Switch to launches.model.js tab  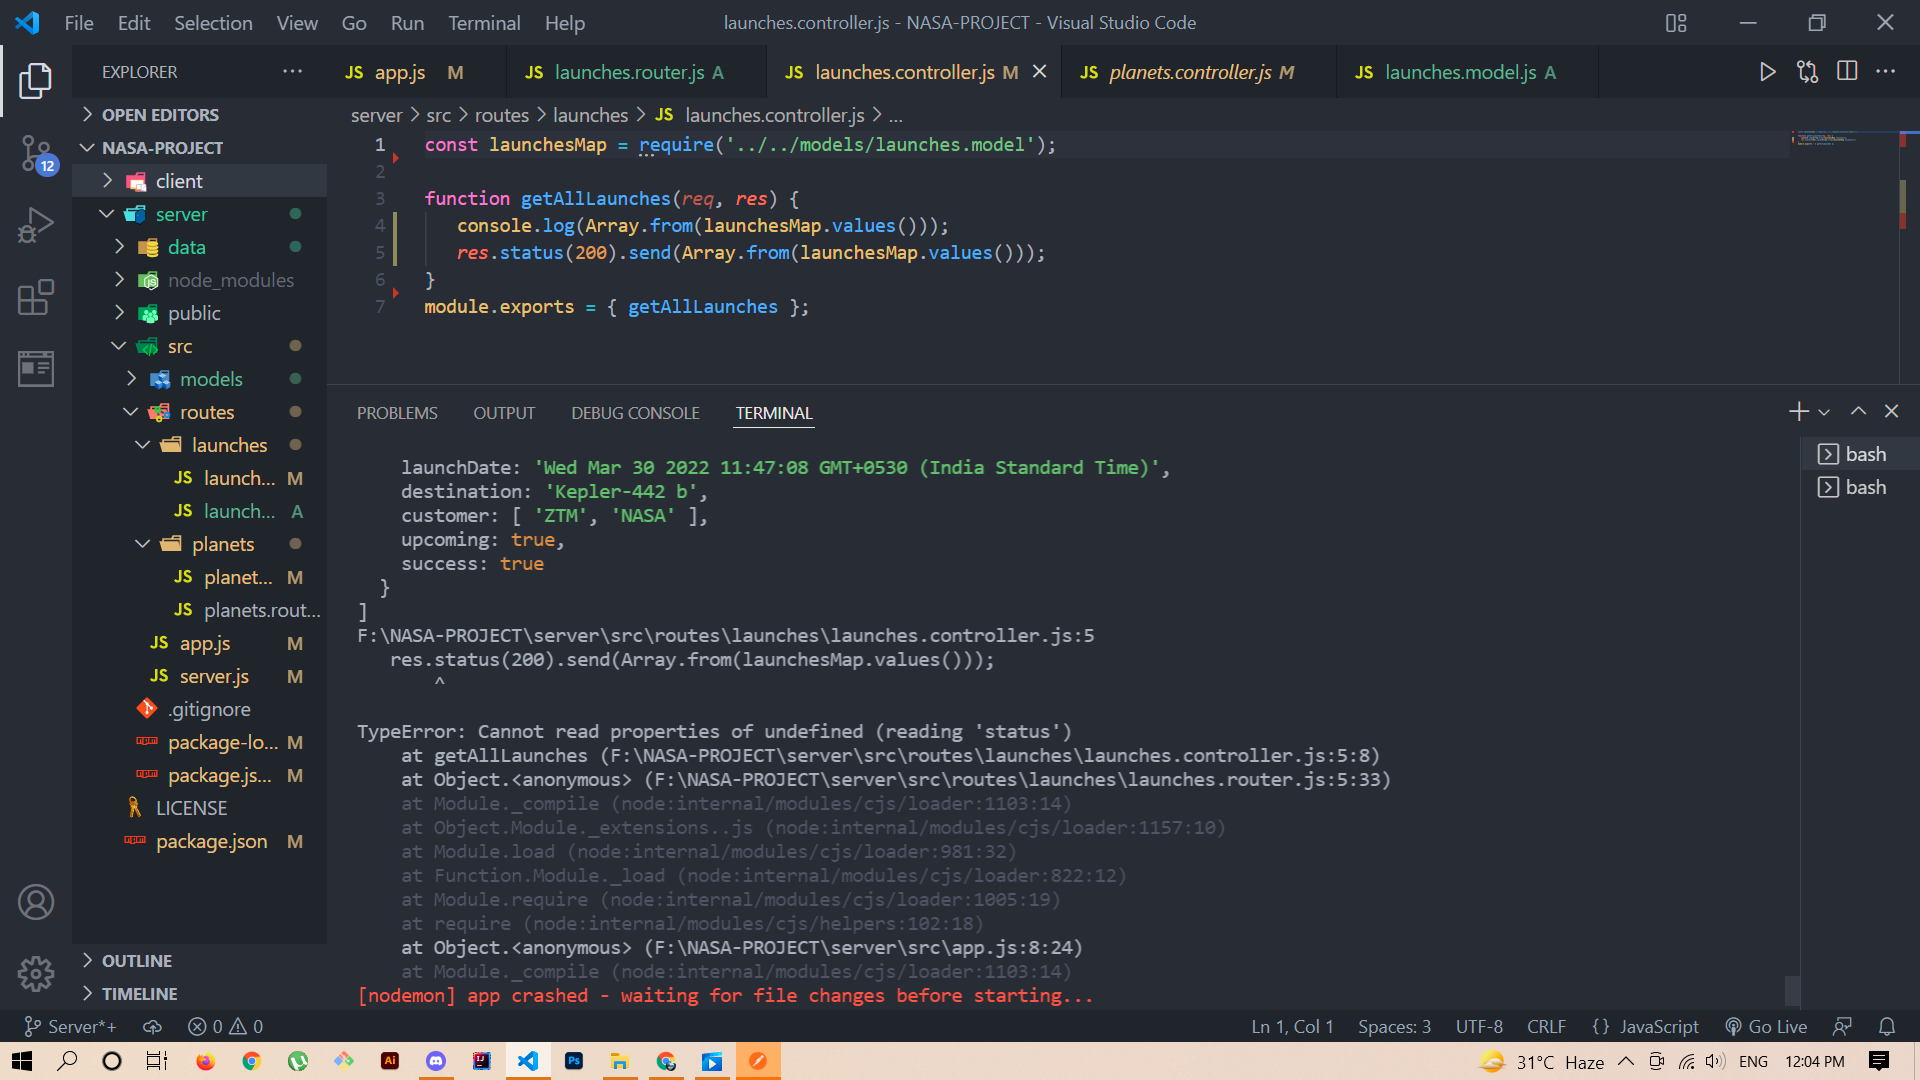(x=1467, y=72)
